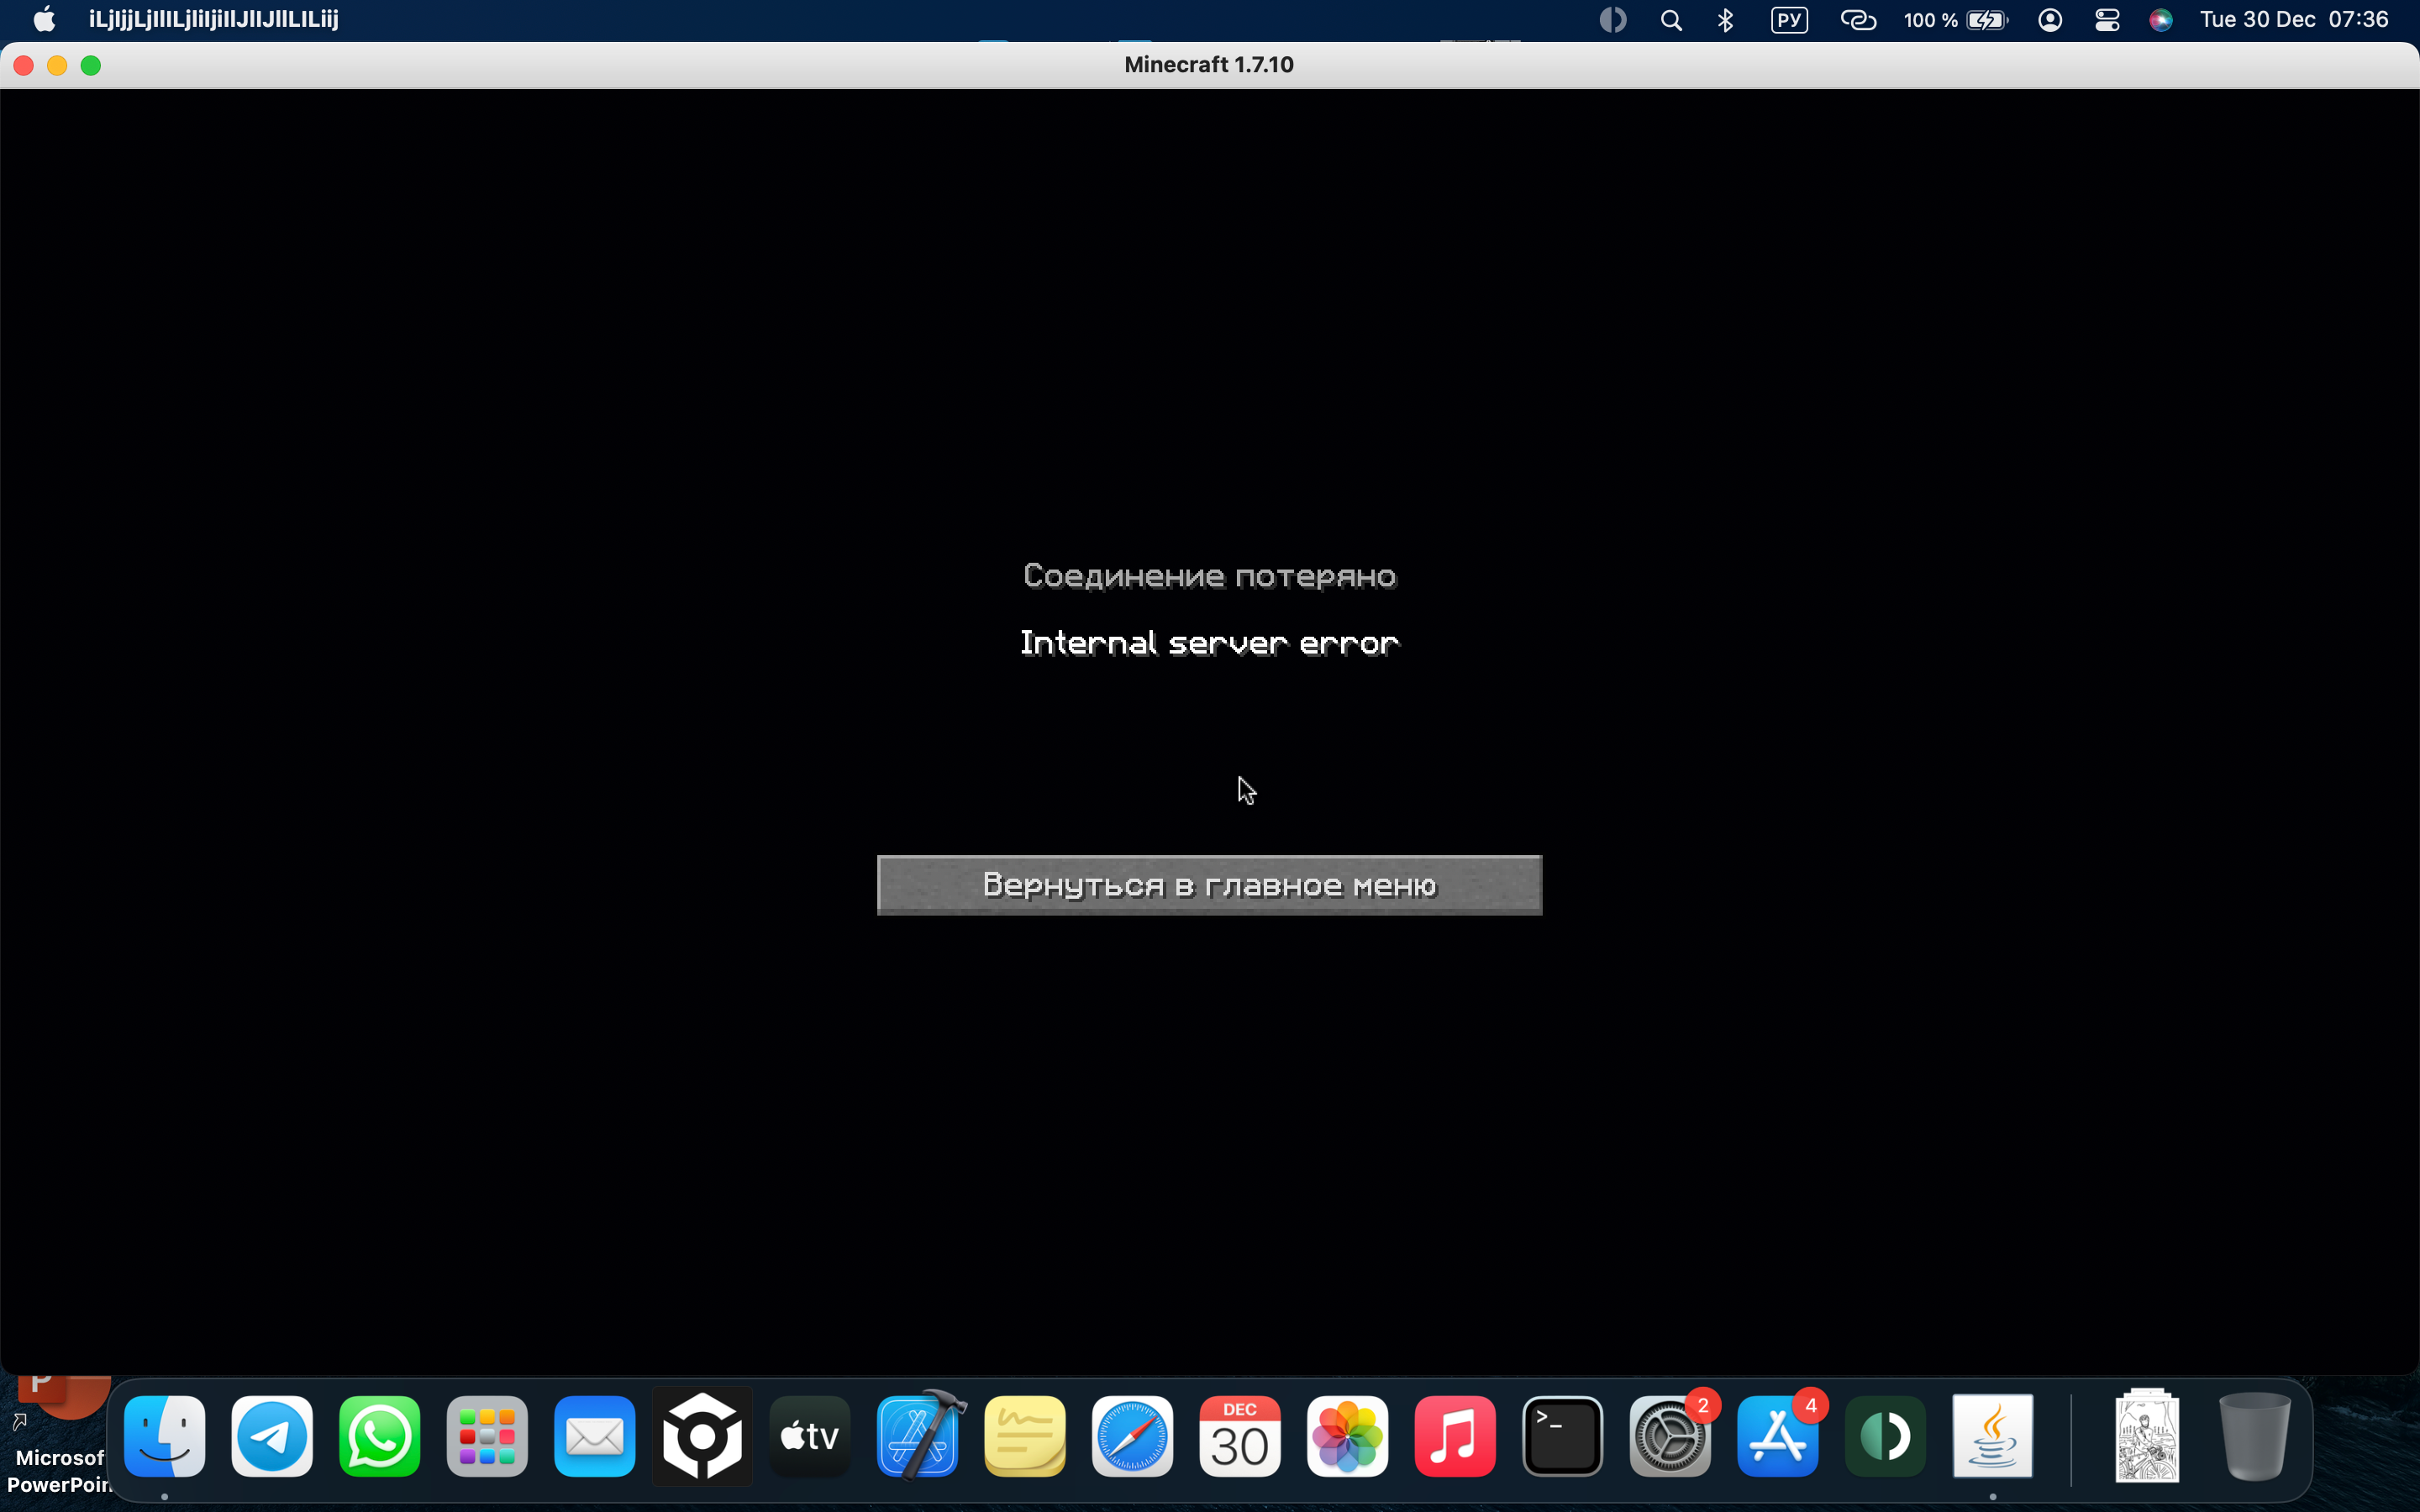2420x1512 pixels.
Task: Open System Settings with badge
Action: [x=1669, y=1436]
